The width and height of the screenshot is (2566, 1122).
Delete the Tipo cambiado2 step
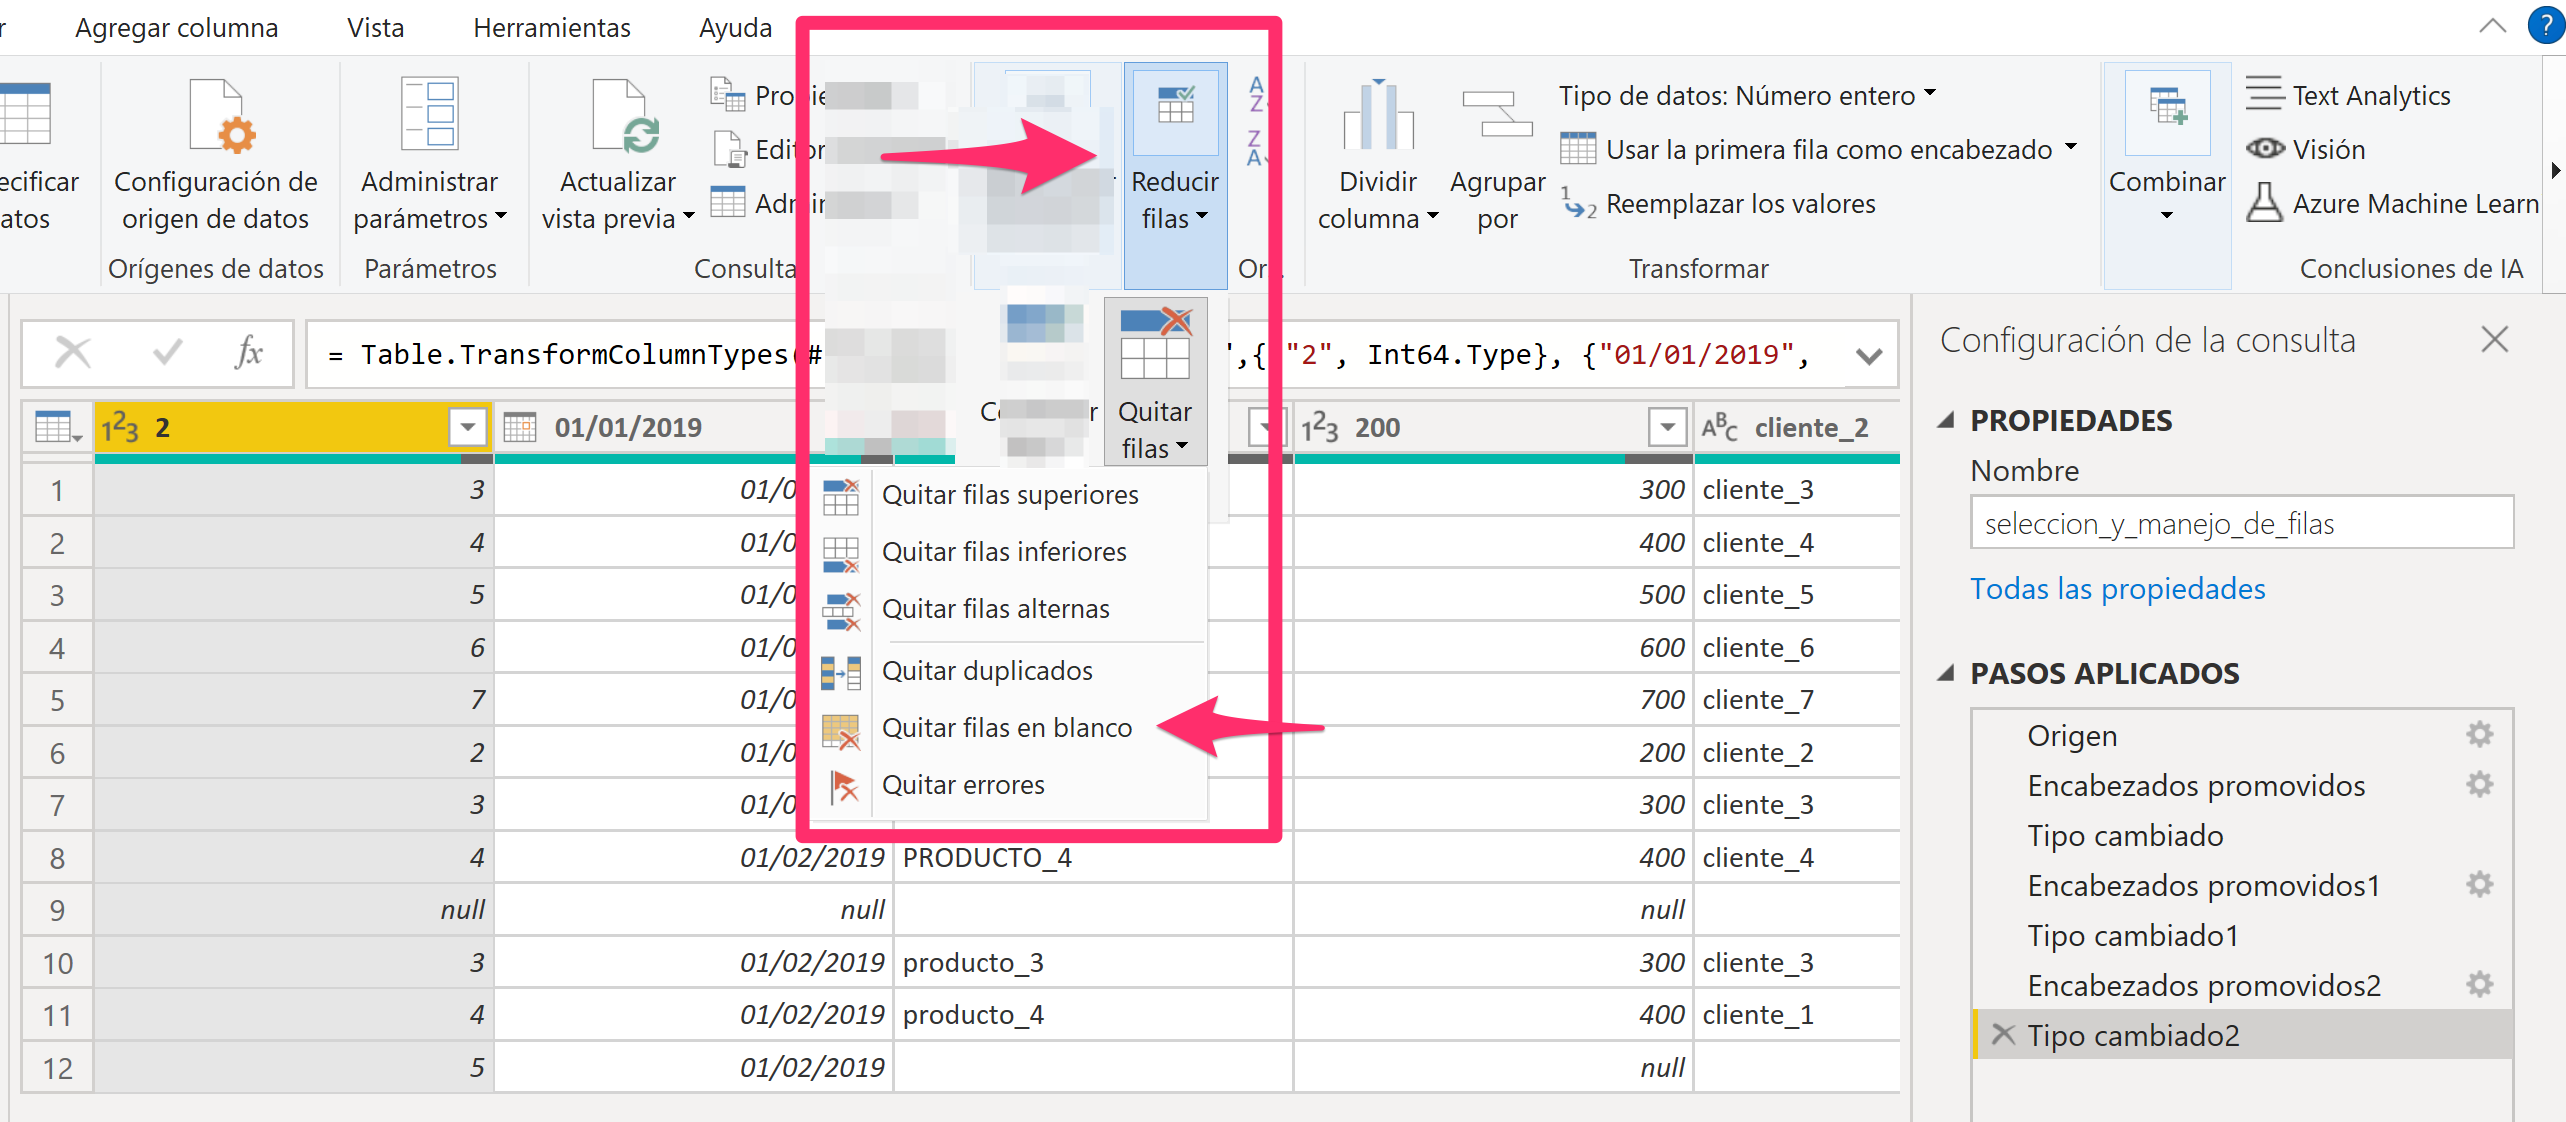click(x=2003, y=1034)
